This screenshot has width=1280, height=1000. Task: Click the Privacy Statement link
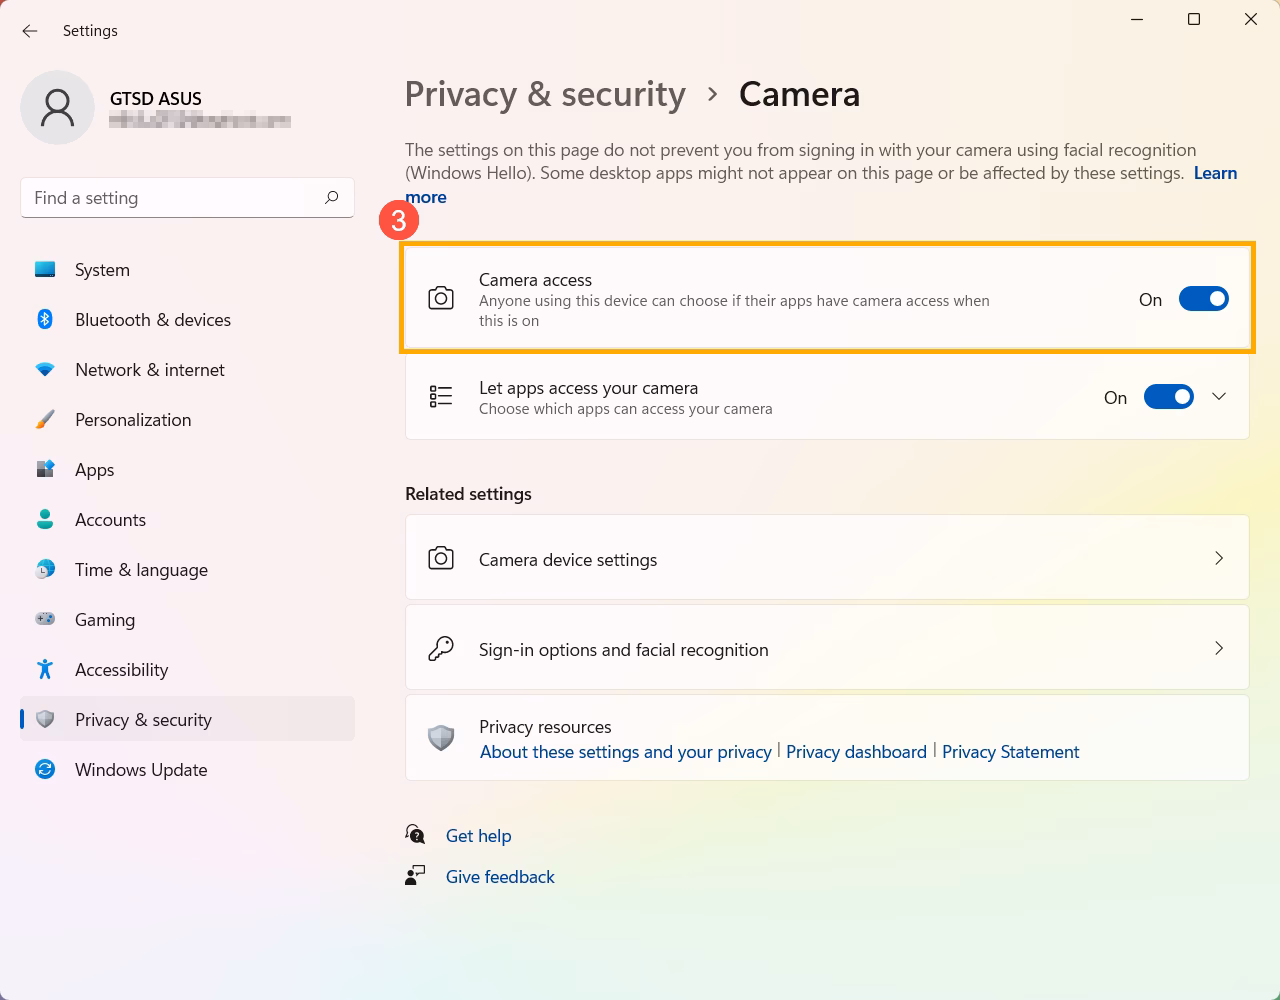pyautogui.click(x=1010, y=752)
